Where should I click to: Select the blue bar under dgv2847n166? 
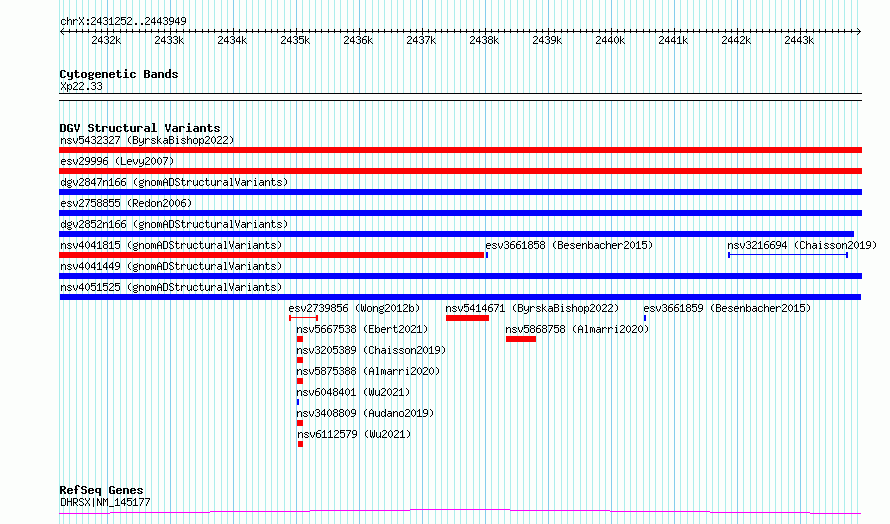coord(460,192)
